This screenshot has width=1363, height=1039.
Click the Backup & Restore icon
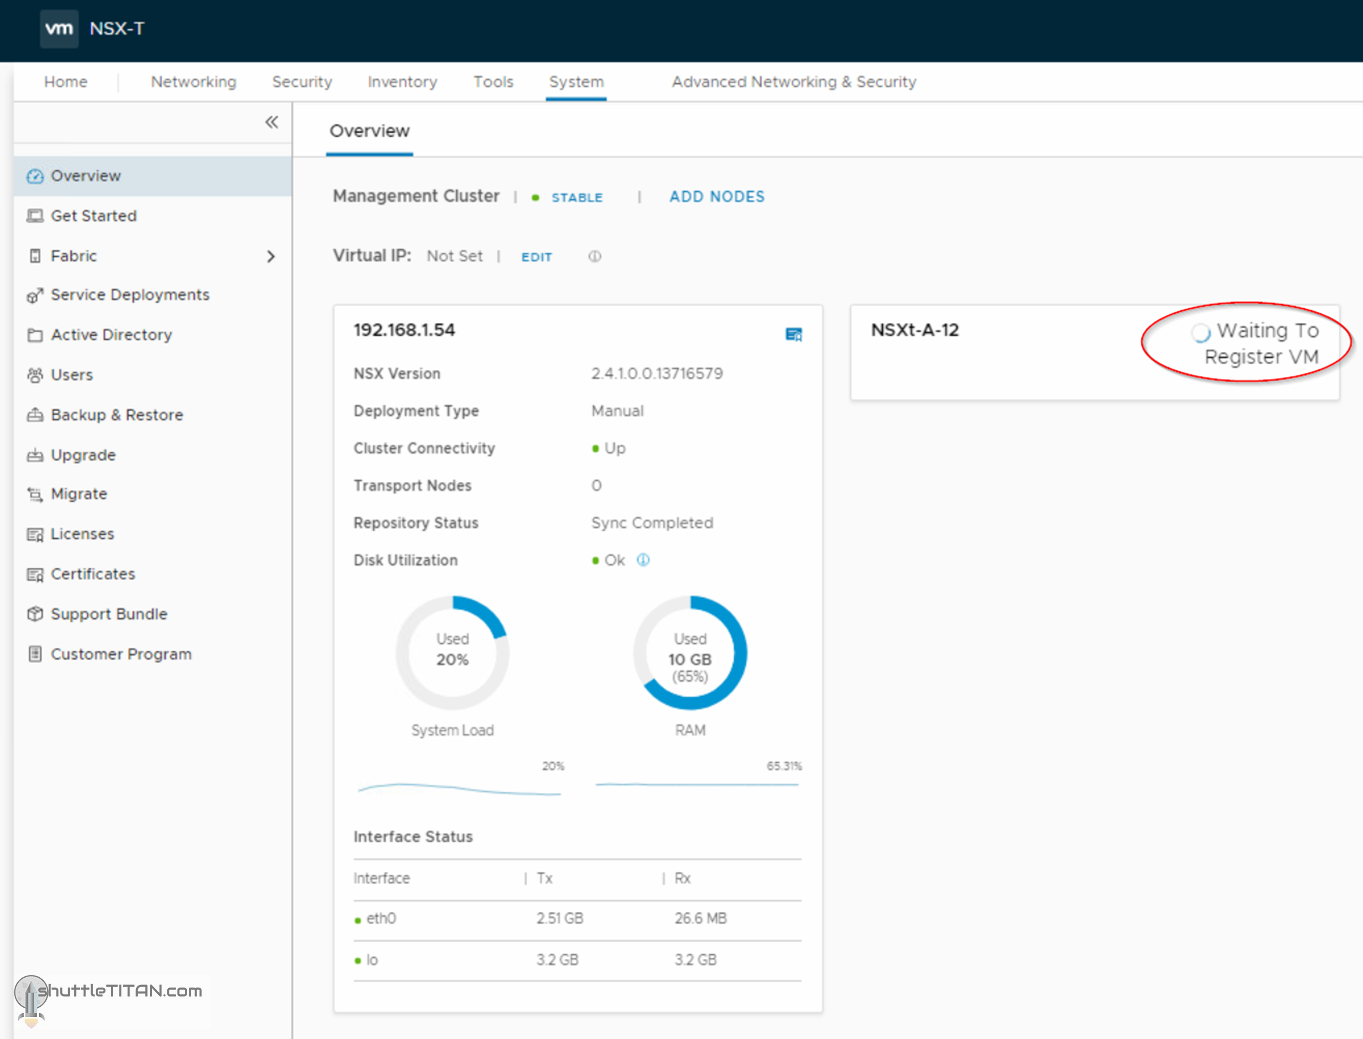click(35, 415)
